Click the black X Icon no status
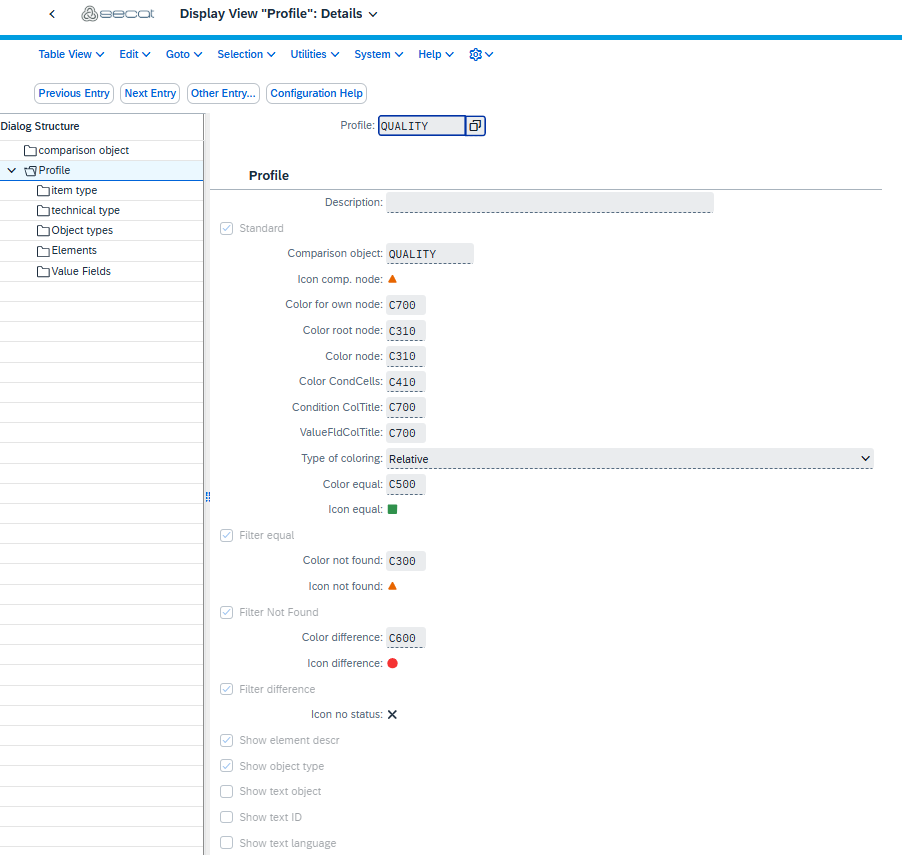This screenshot has height=855, width=902. point(392,715)
